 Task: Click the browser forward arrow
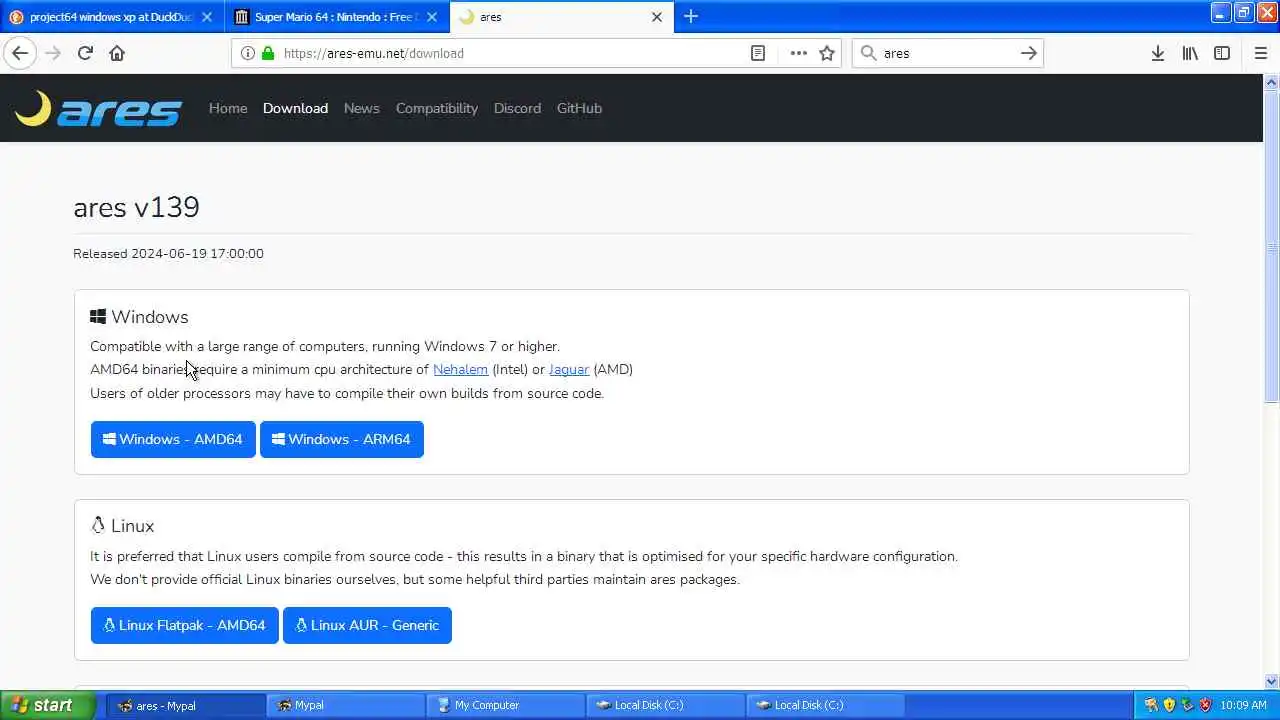(x=53, y=53)
